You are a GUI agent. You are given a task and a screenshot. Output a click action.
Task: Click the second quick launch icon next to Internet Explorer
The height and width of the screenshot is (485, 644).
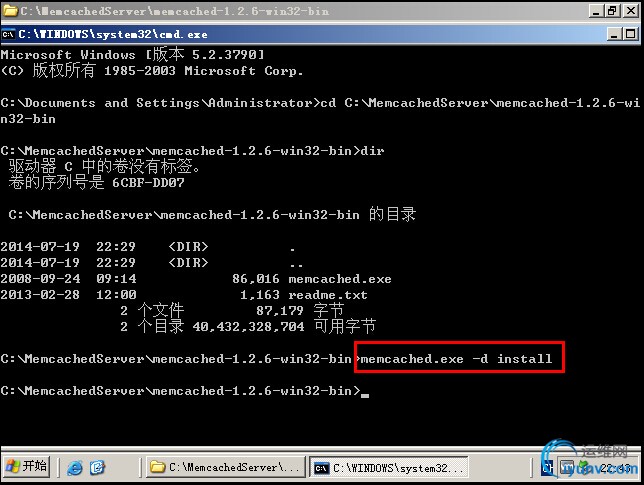pyautogui.click(x=97, y=467)
